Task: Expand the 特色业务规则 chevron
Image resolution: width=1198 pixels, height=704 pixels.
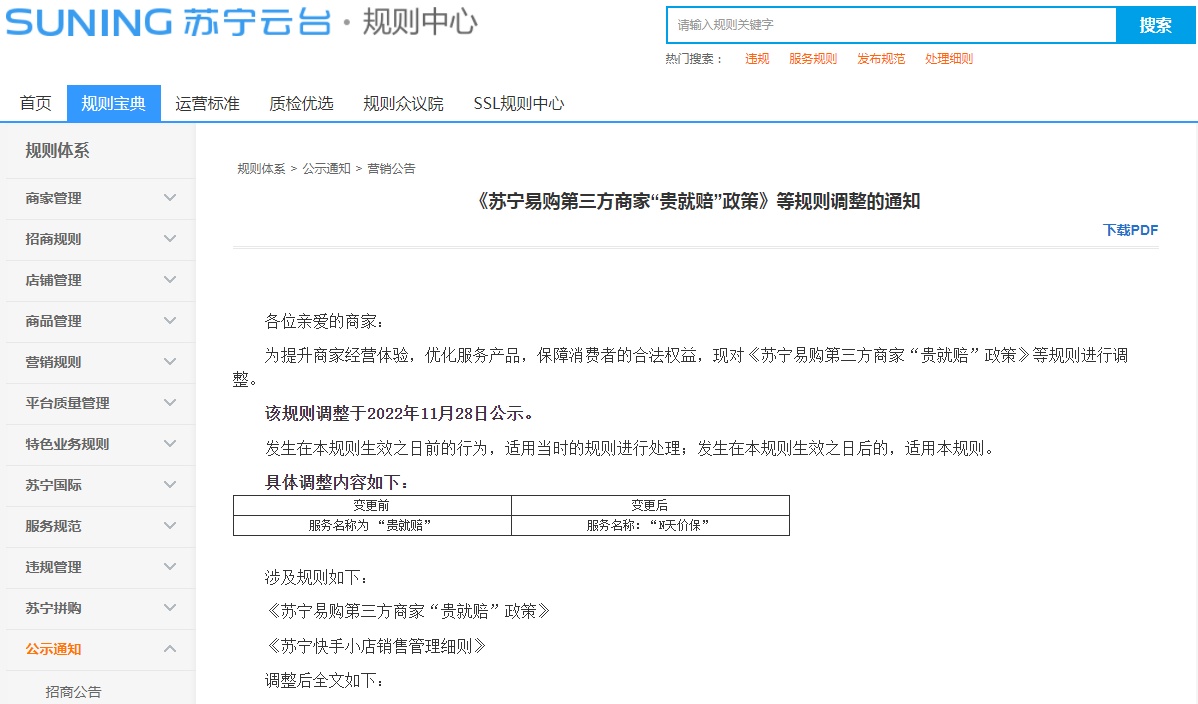Action: point(170,444)
